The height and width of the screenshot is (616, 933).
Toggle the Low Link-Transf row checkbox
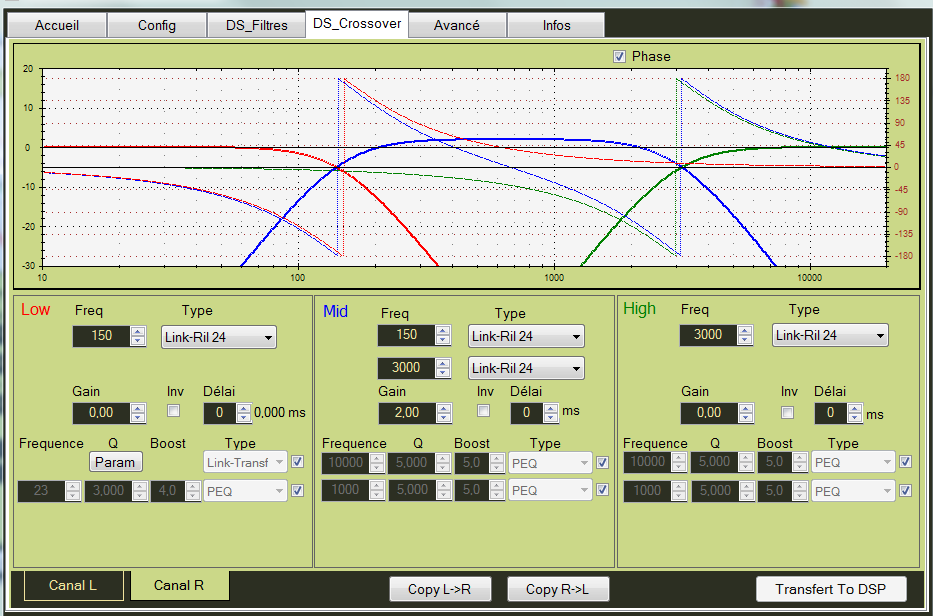click(x=298, y=461)
